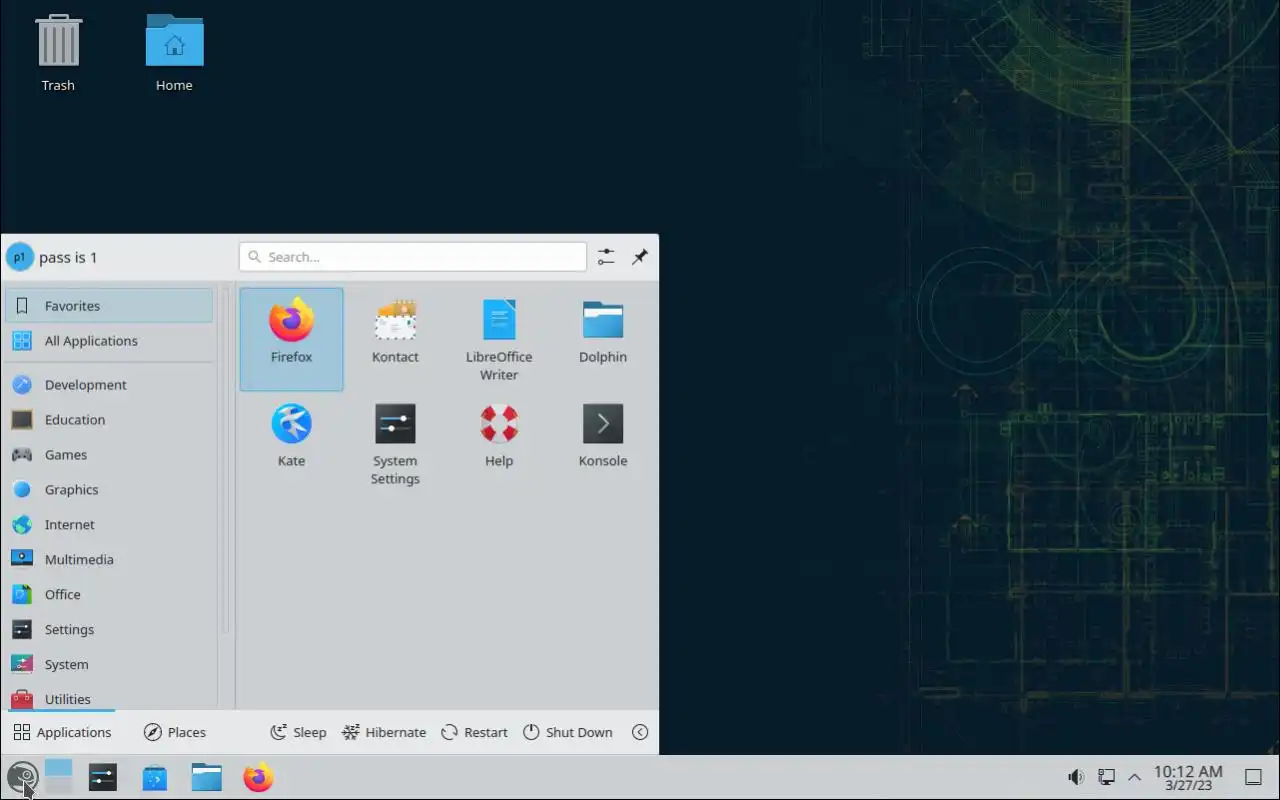The width and height of the screenshot is (1280, 800).
Task: Open the Internet category
Action: coord(109,525)
